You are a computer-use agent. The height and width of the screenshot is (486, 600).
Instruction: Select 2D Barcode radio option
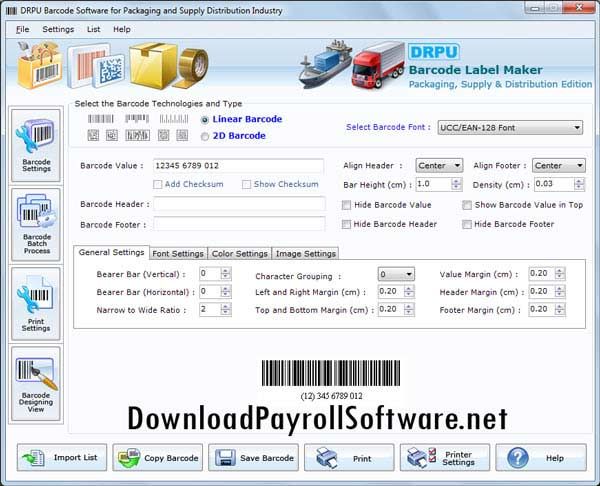(x=205, y=136)
